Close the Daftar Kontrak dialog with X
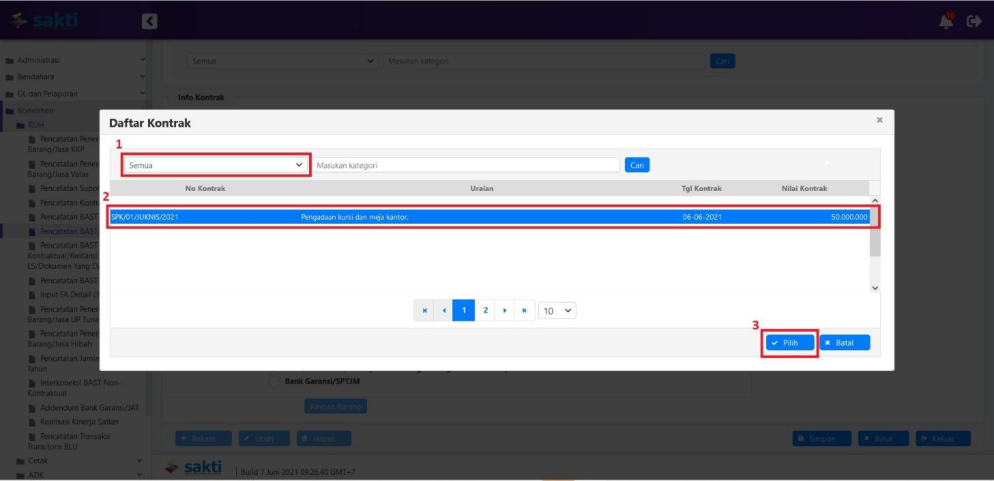This screenshot has width=994, height=481. (879, 120)
